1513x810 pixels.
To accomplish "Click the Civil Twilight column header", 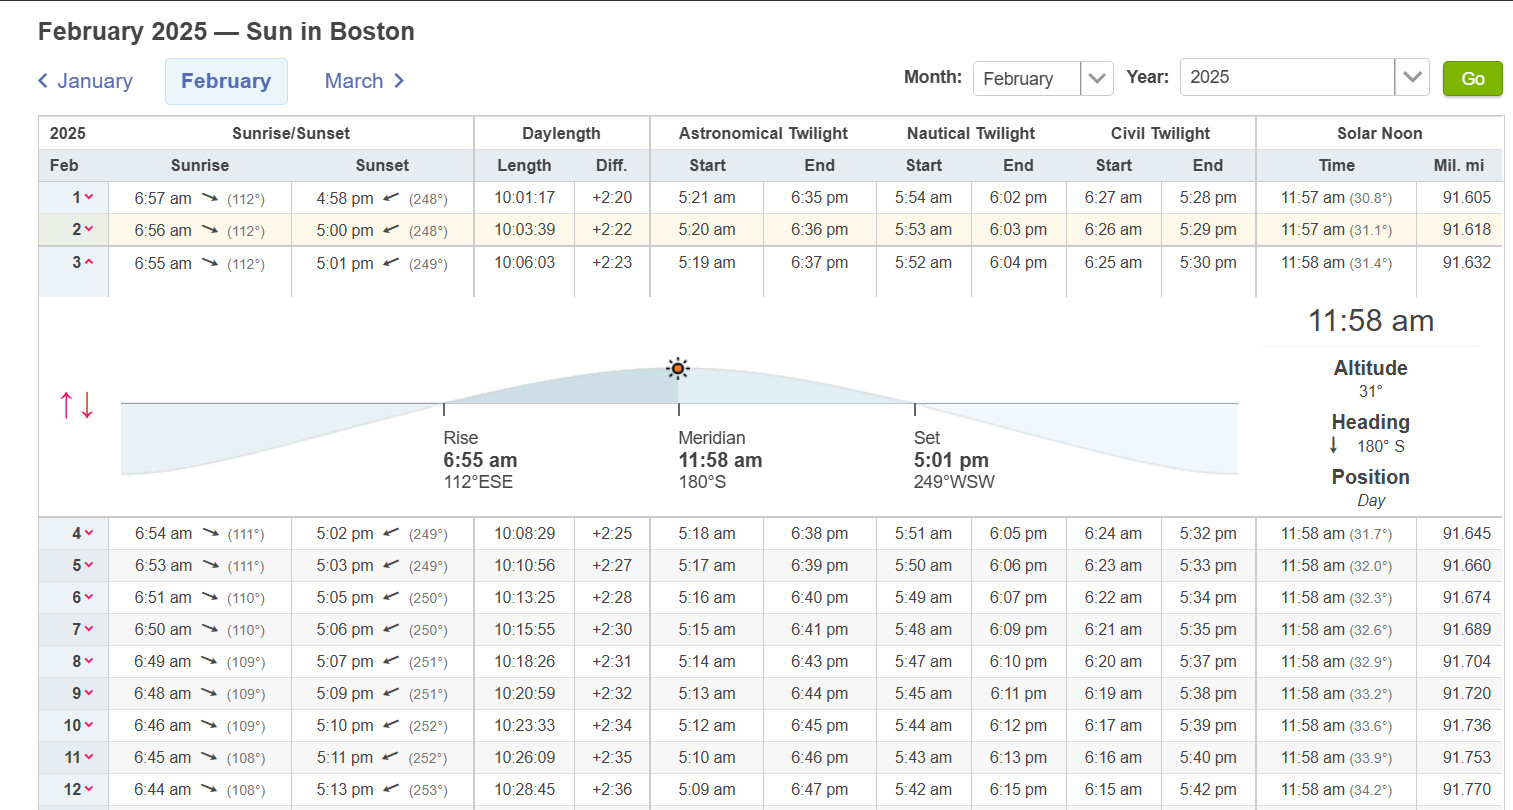I will (x=1160, y=133).
